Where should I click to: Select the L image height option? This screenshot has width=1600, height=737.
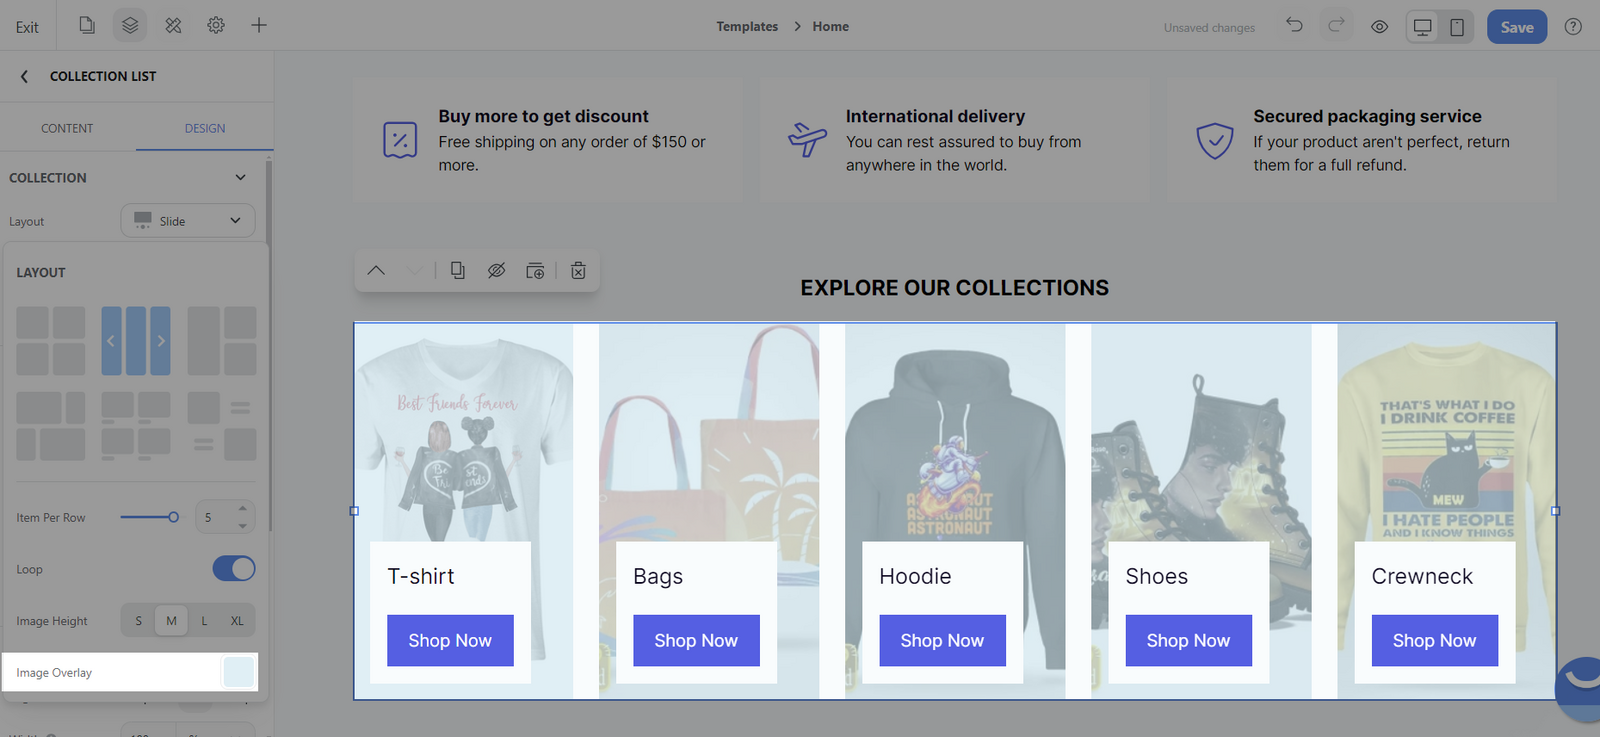click(x=204, y=621)
